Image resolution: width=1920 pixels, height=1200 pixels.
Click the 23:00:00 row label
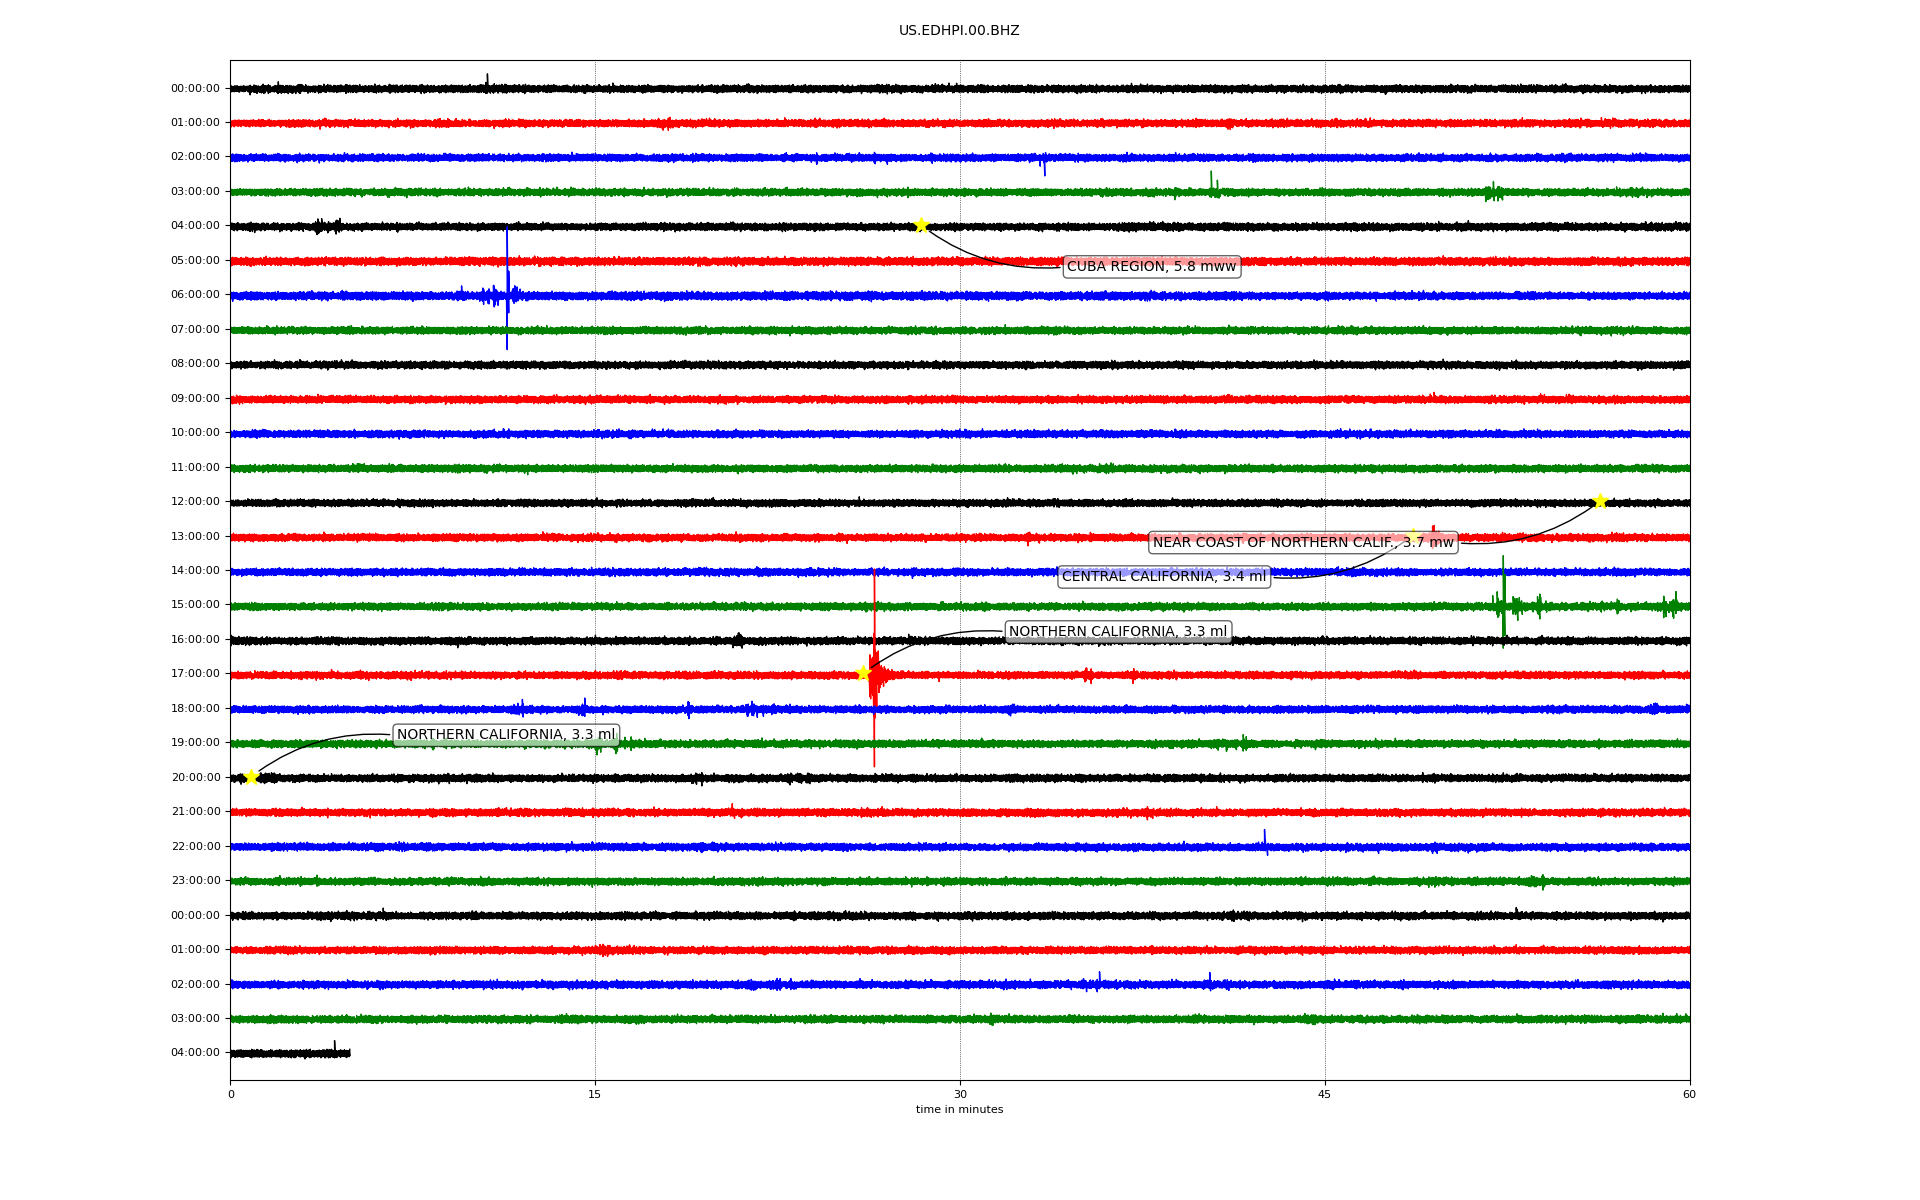195,881
